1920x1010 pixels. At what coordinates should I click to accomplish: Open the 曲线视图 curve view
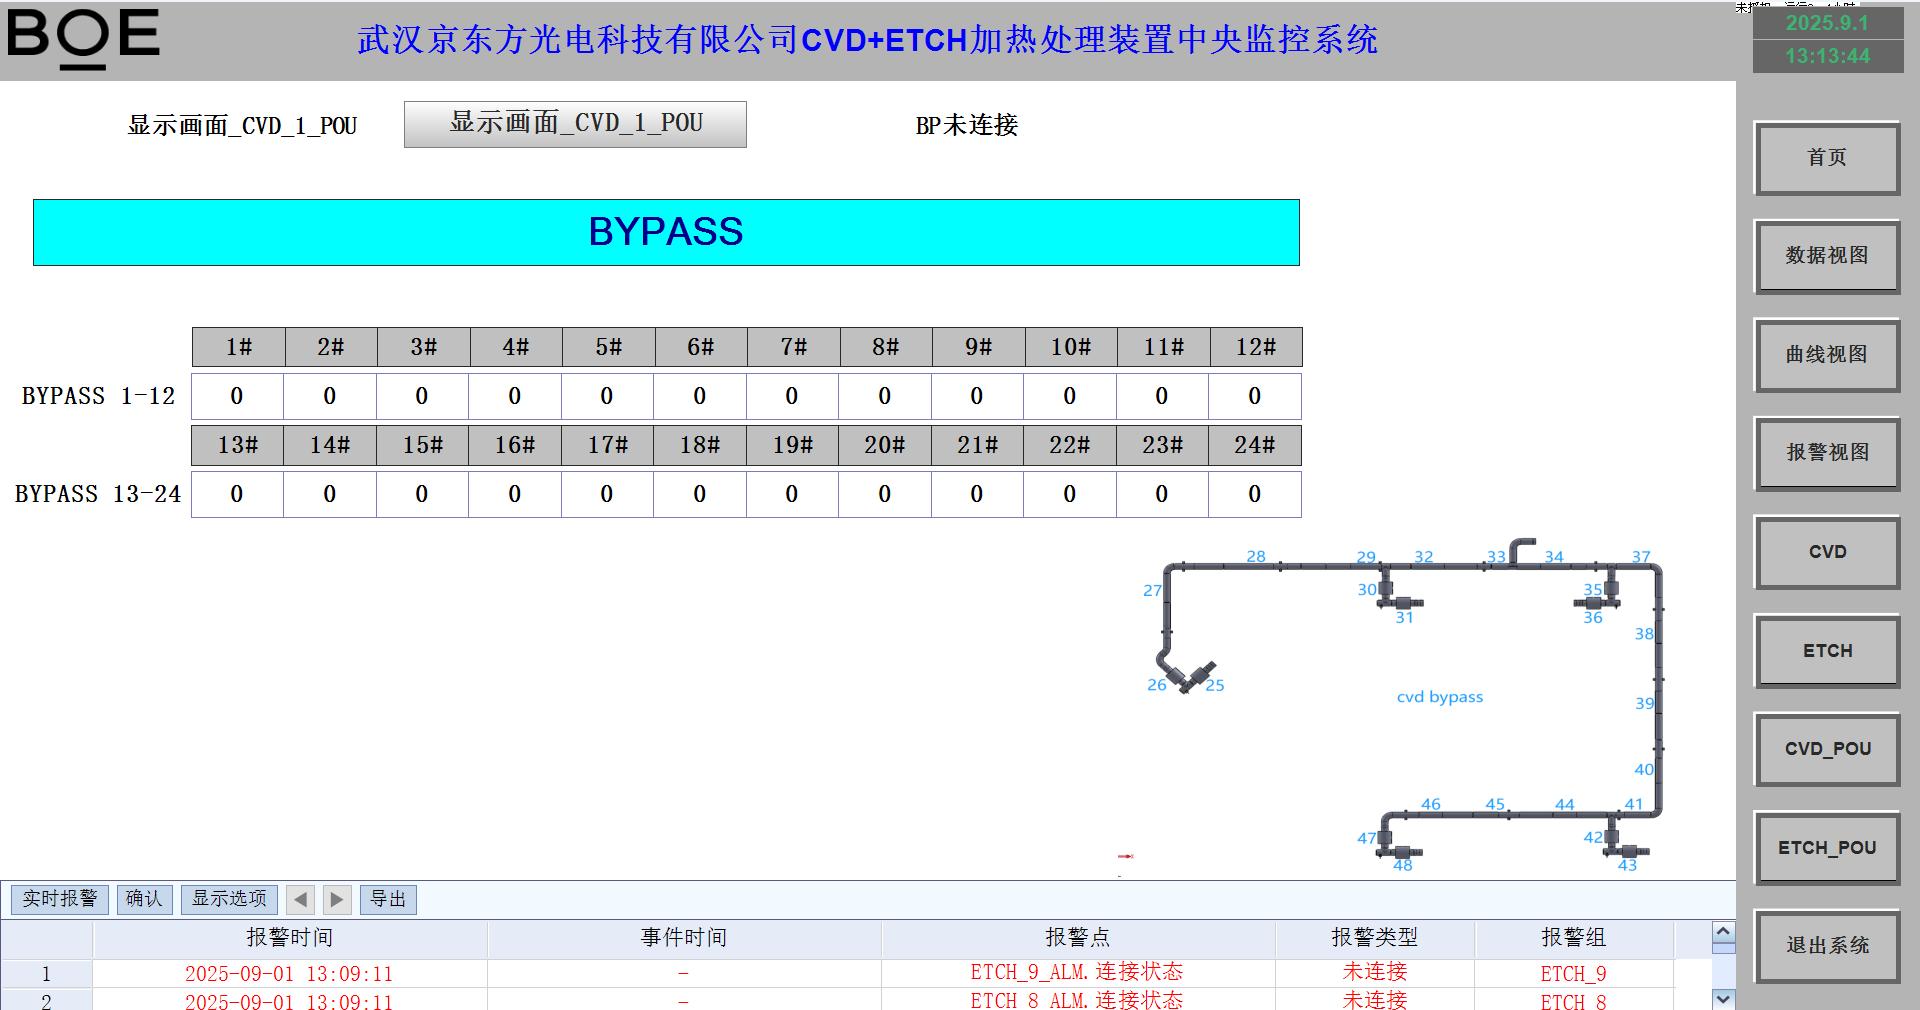[x=1827, y=355]
